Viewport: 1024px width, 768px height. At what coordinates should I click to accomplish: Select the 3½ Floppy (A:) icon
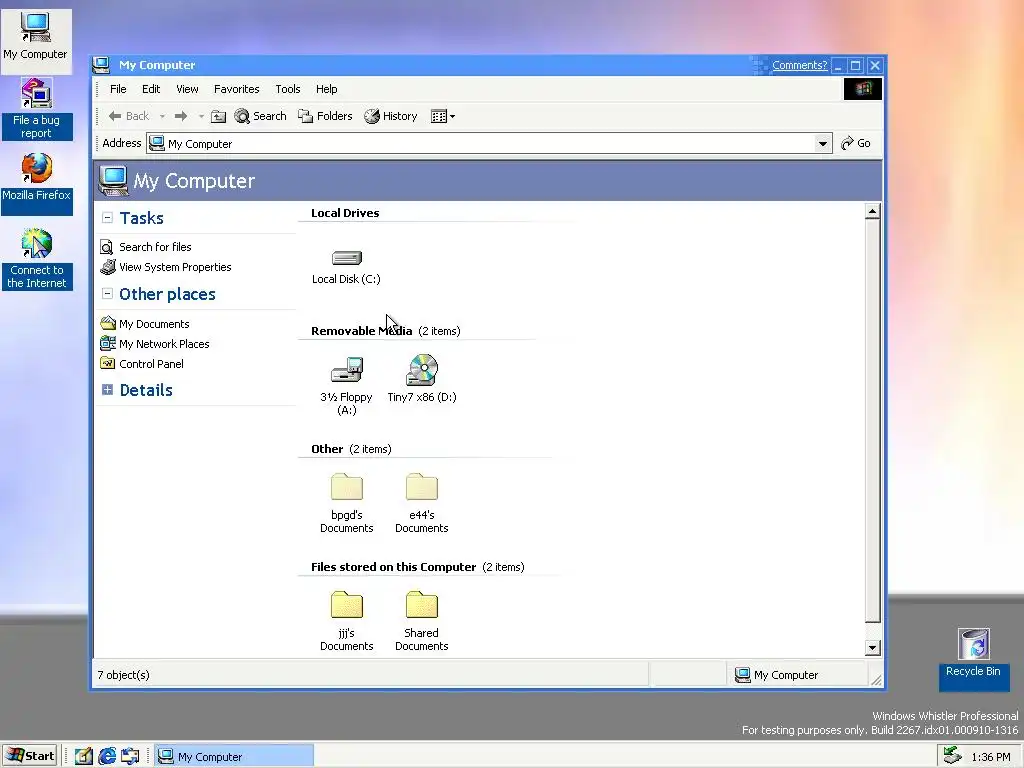pos(346,385)
